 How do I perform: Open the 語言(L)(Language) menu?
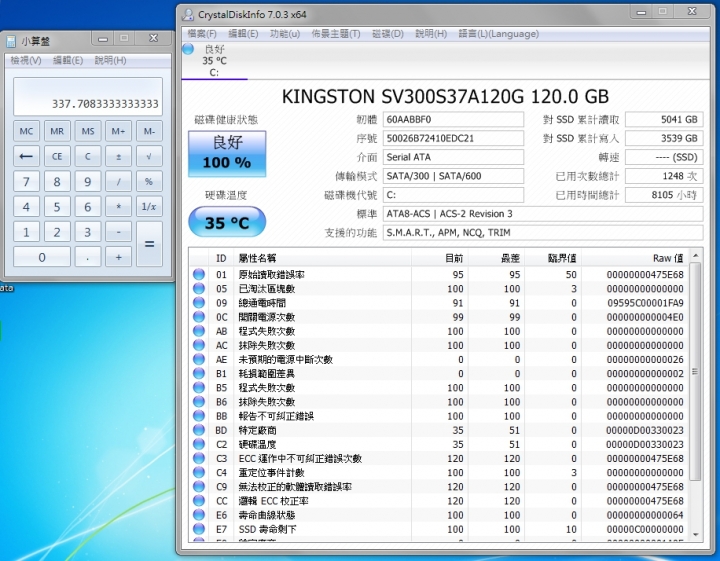[x=499, y=34]
